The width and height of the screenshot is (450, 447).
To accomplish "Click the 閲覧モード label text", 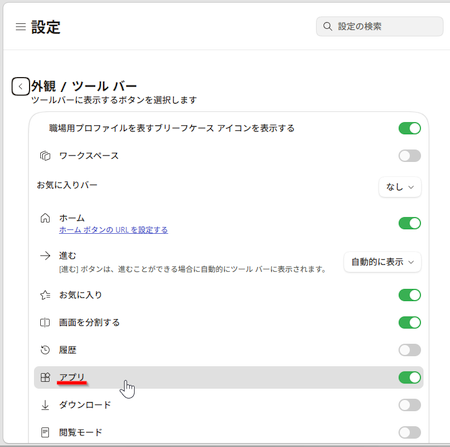I will point(80,432).
